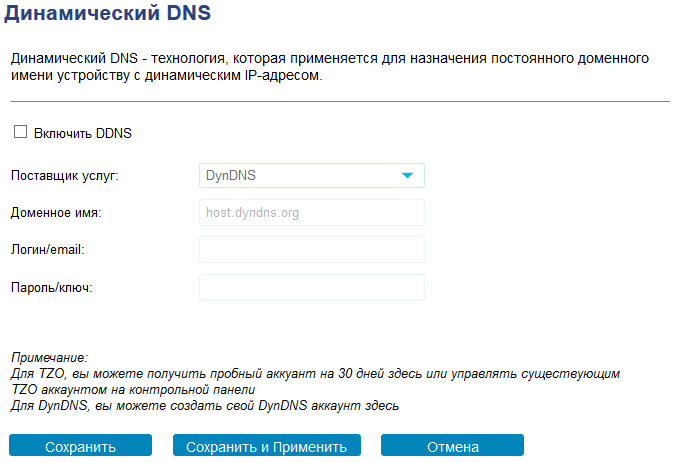Click Сохранить и Применить button
Image resolution: width=680 pixels, height=462 pixels.
(x=267, y=447)
